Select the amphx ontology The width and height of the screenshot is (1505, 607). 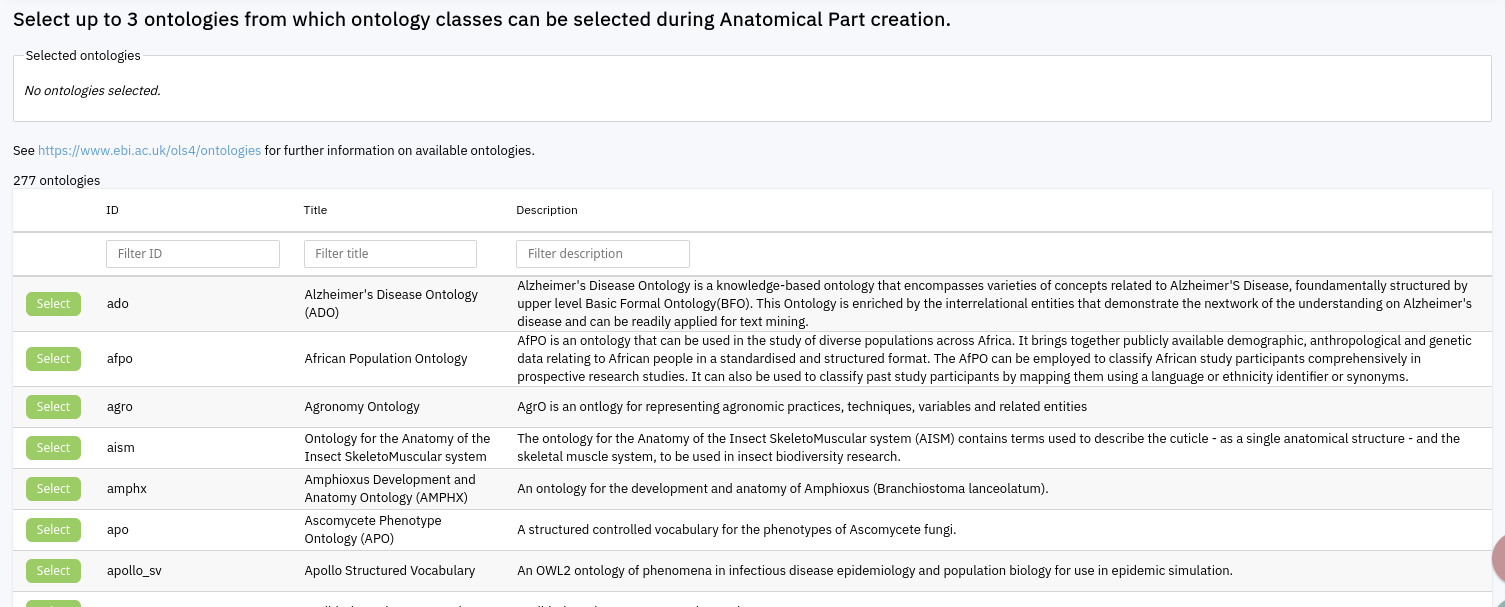click(53, 489)
